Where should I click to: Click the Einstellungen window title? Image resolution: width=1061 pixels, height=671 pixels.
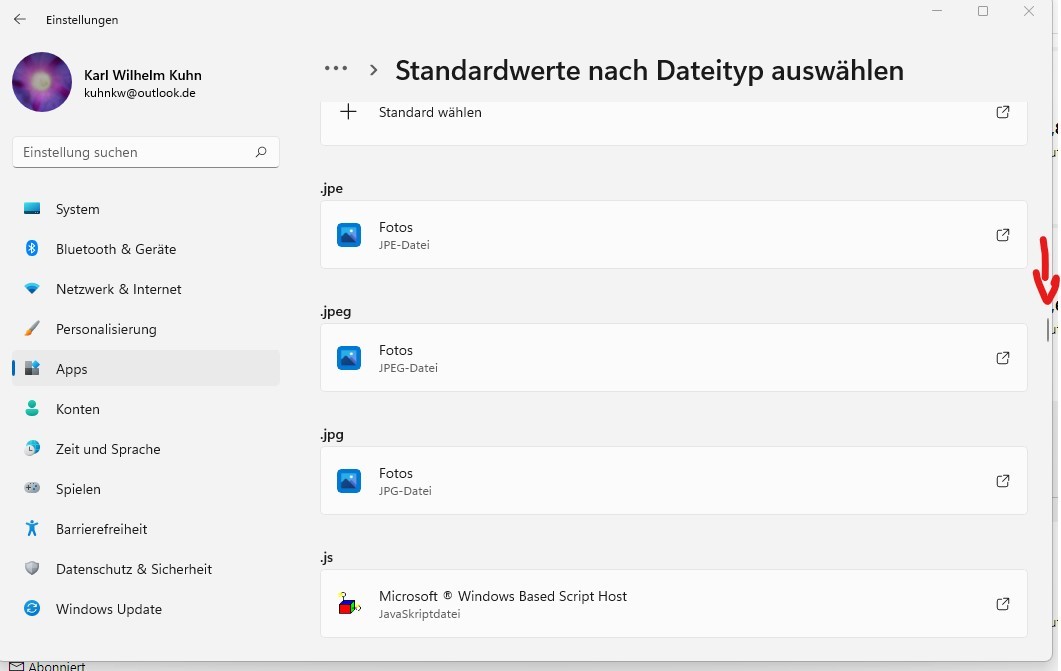(82, 20)
